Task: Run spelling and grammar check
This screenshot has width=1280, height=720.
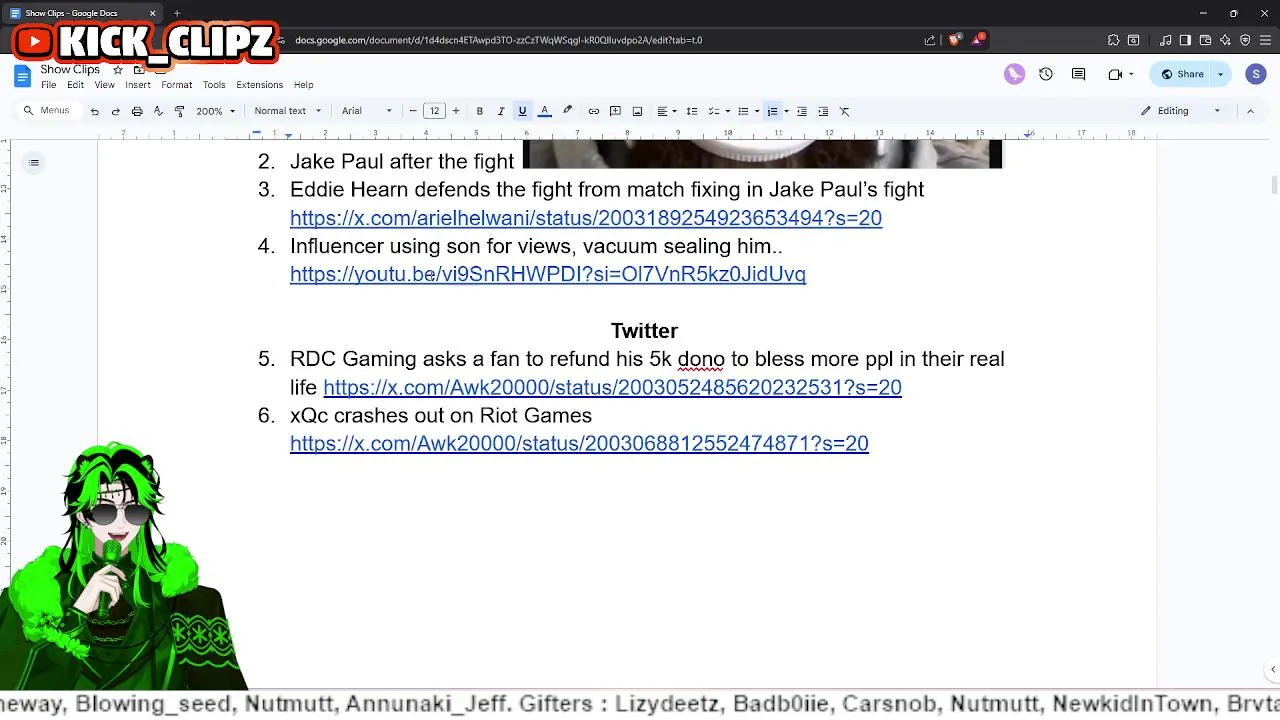Action: coord(158,111)
